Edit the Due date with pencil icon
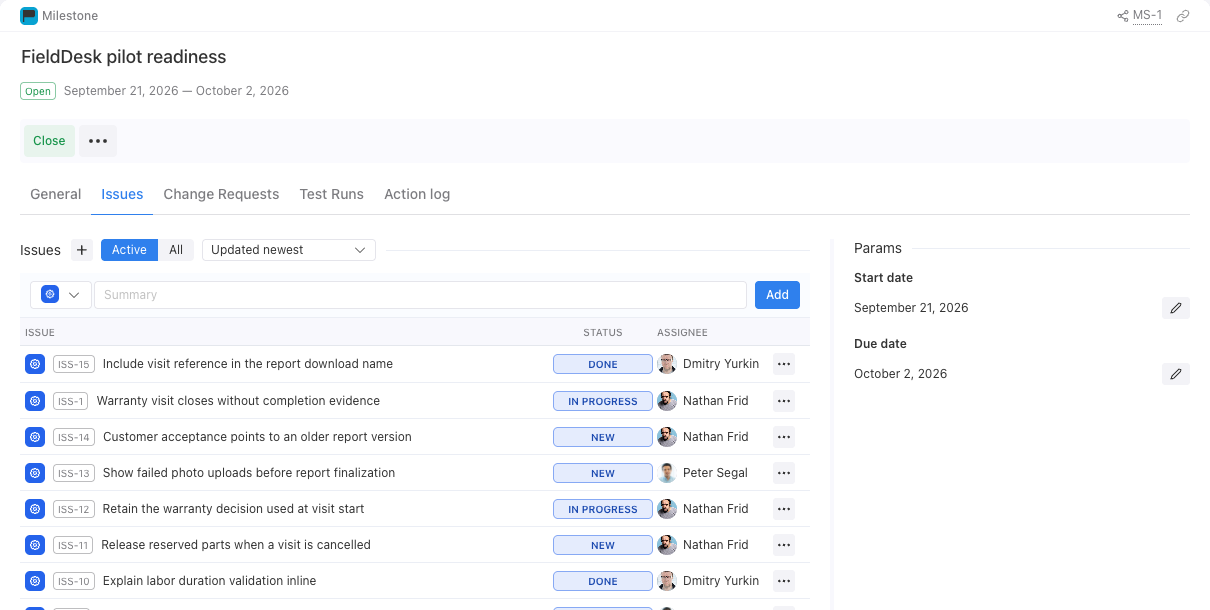The width and height of the screenshot is (1210, 610). 1176,374
